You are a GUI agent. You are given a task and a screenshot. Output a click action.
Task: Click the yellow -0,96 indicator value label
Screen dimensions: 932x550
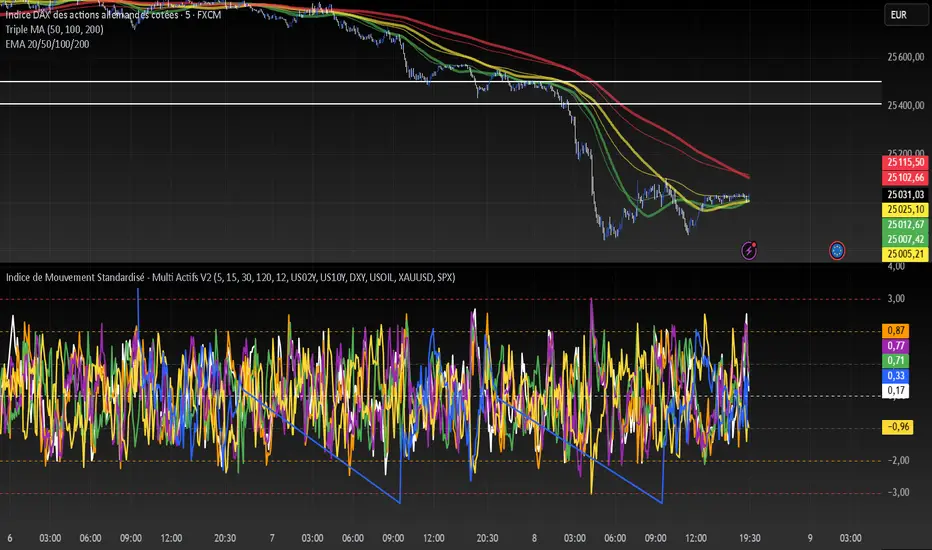click(x=898, y=427)
